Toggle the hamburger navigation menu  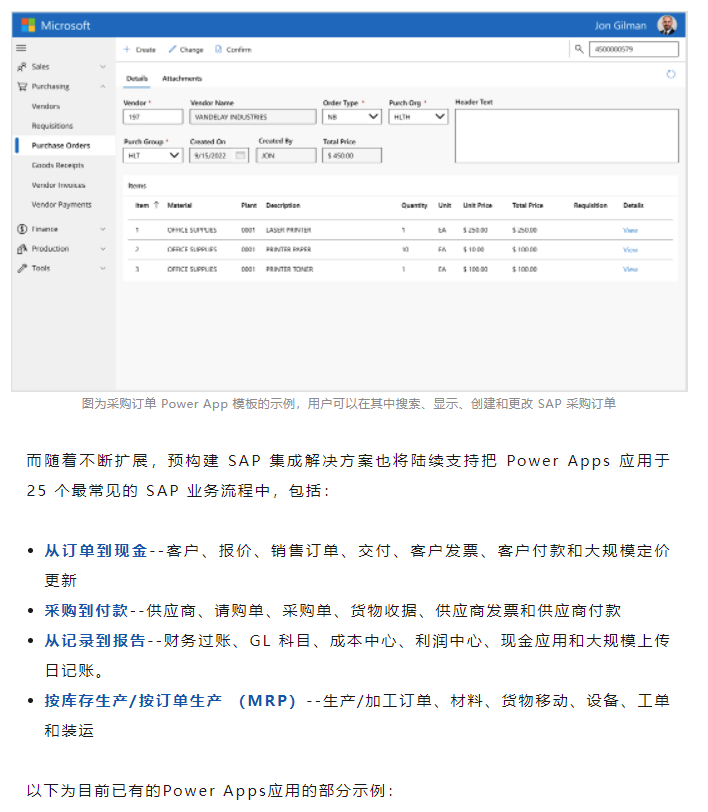21,48
